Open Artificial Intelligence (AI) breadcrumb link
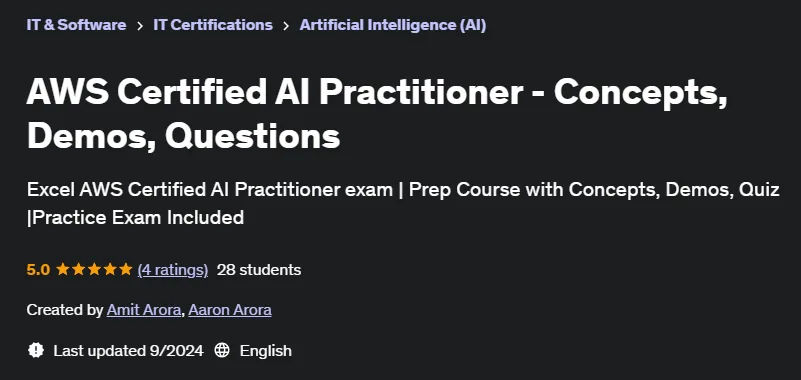 click(393, 25)
